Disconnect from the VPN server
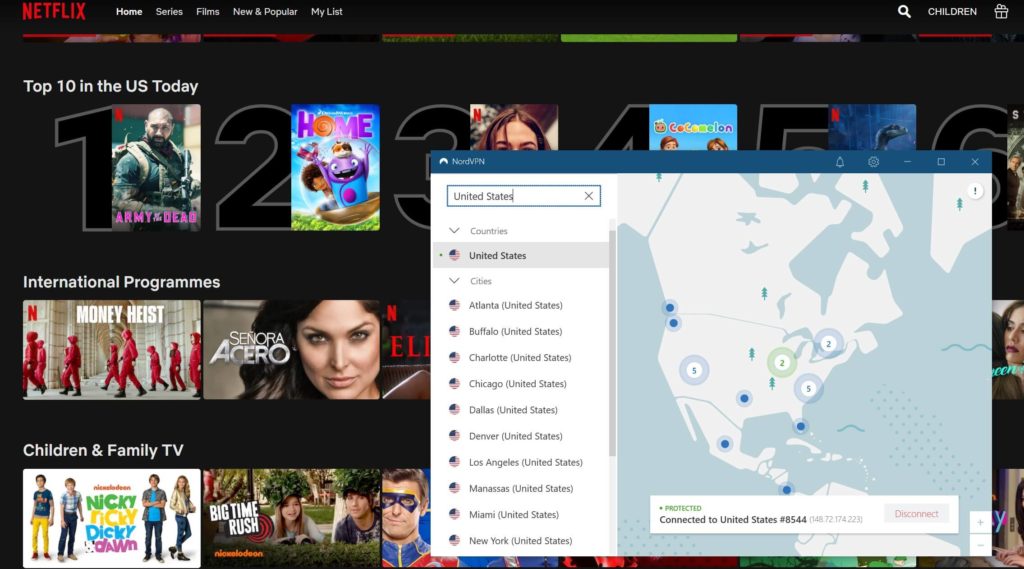Image resolution: width=1024 pixels, height=569 pixels. [x=916, y=514]
